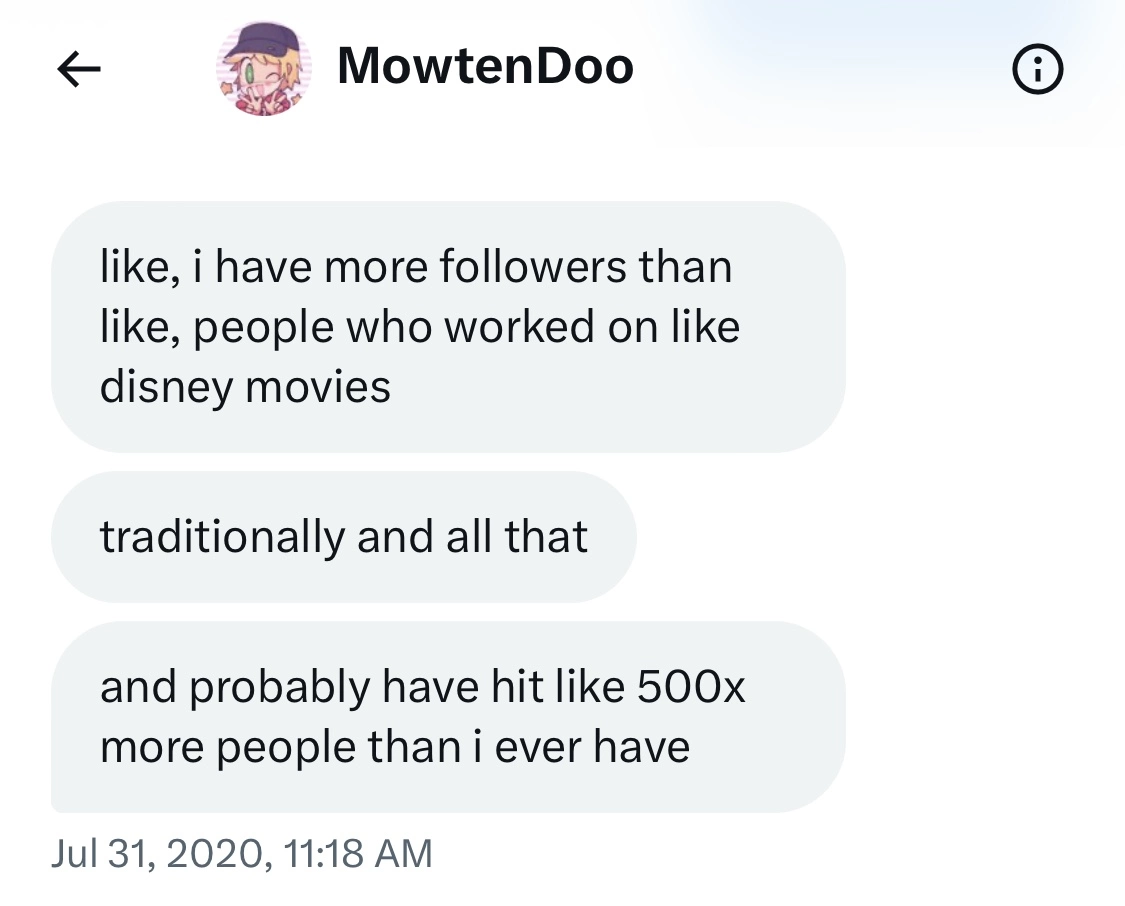Click the MowtenDoo username in the header
This screenshot has height=906, width=1125.
(x=485, y=66)
